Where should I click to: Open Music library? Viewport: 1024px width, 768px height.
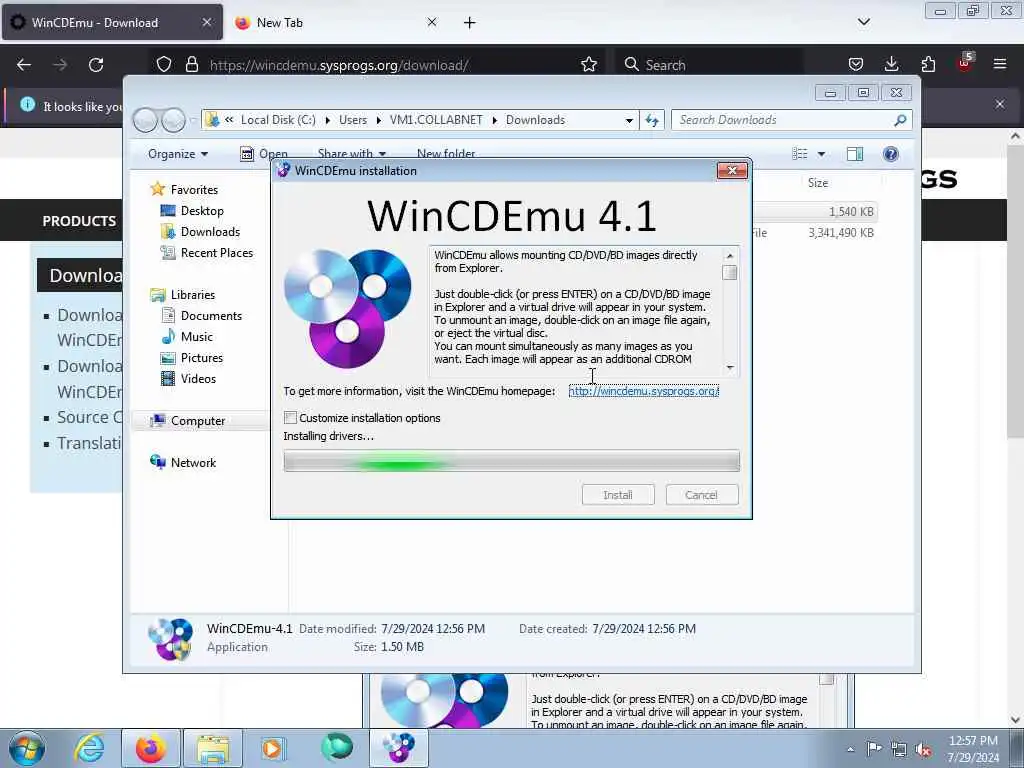[x=197, y=336]
